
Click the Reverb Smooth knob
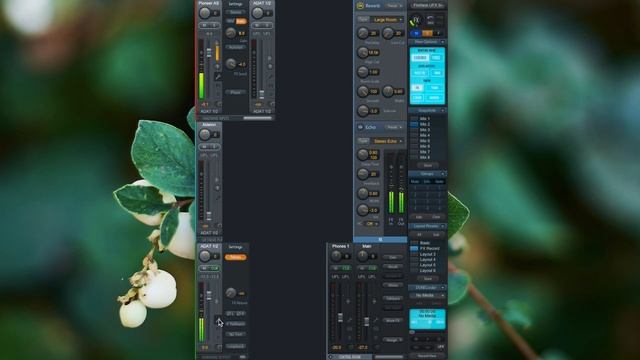click(x=362, y=91)
